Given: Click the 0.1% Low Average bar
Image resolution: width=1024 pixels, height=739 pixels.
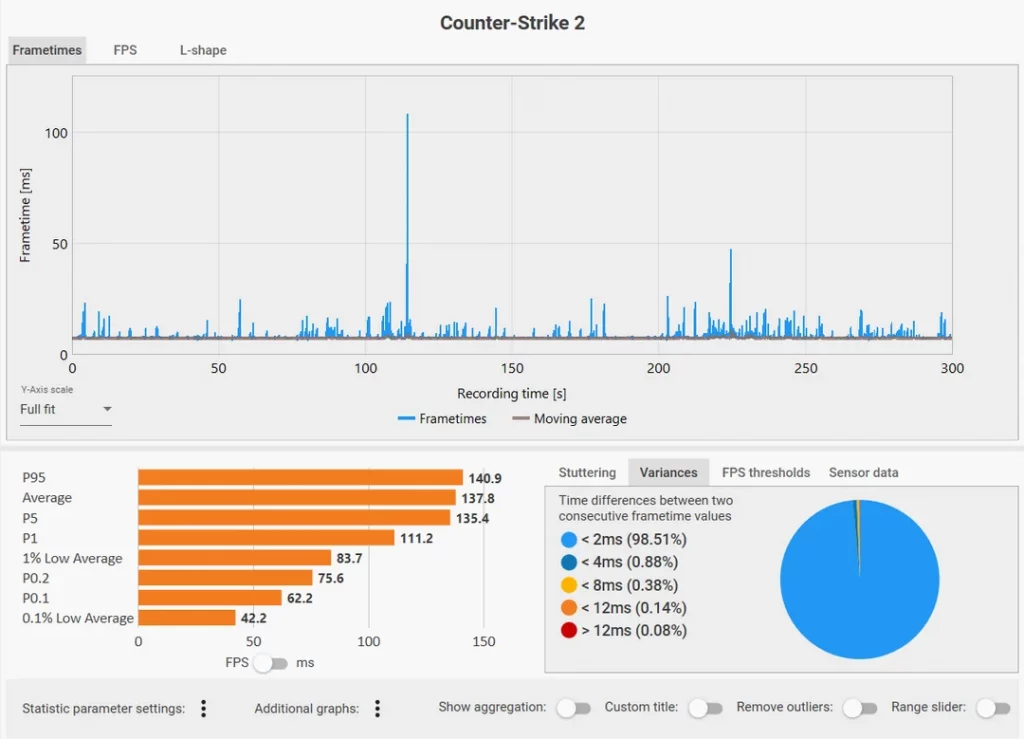Looking at the screenshot, I should (187, 618).
